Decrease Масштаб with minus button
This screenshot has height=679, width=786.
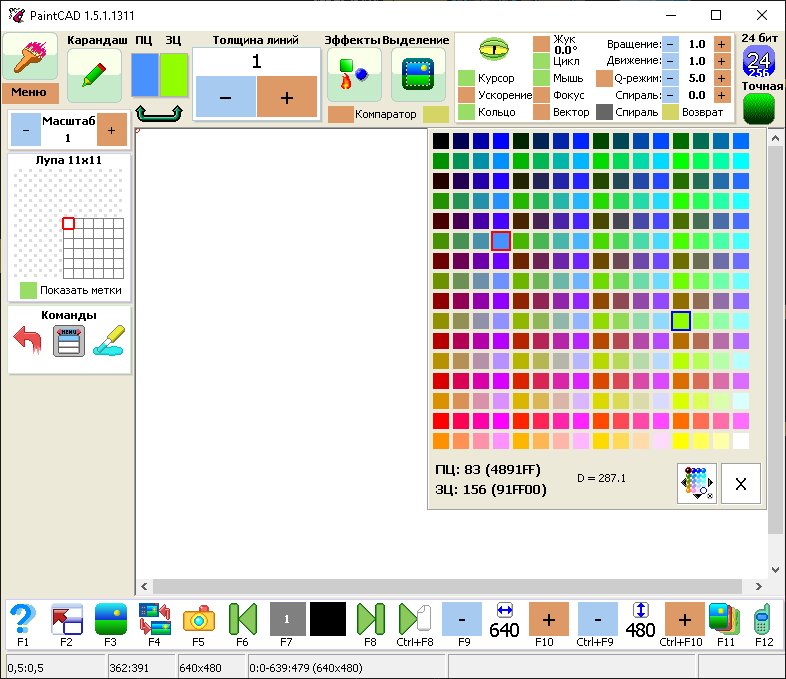tap(24, 129)
